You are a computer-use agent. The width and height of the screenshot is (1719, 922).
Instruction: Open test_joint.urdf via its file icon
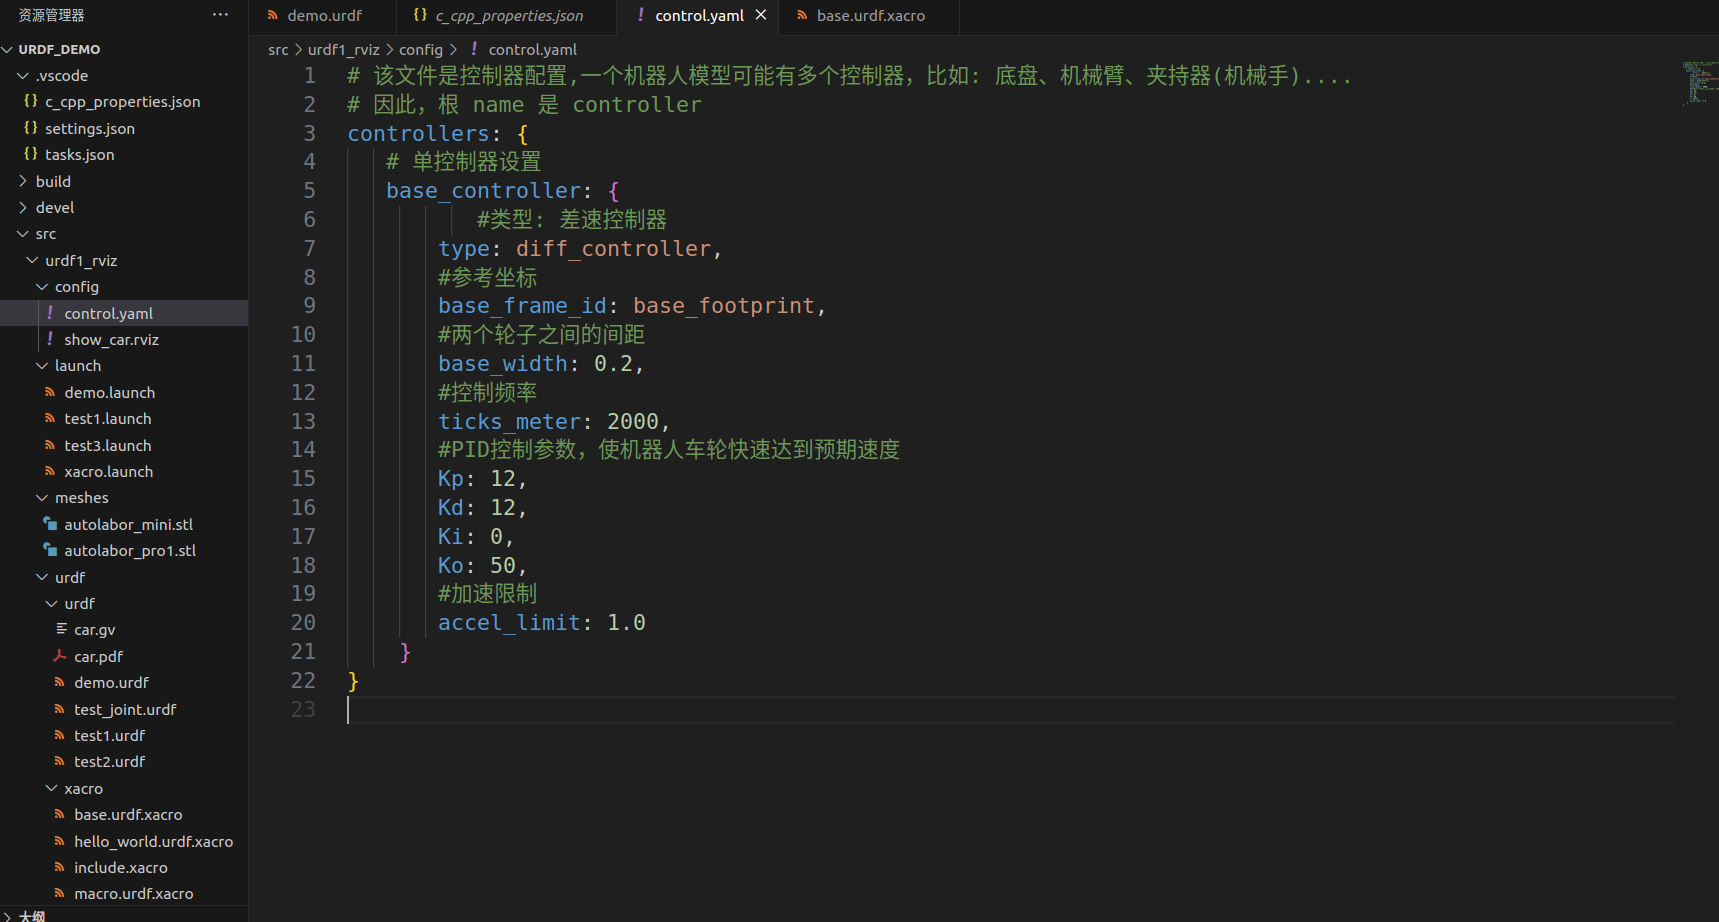click(59, 709)
